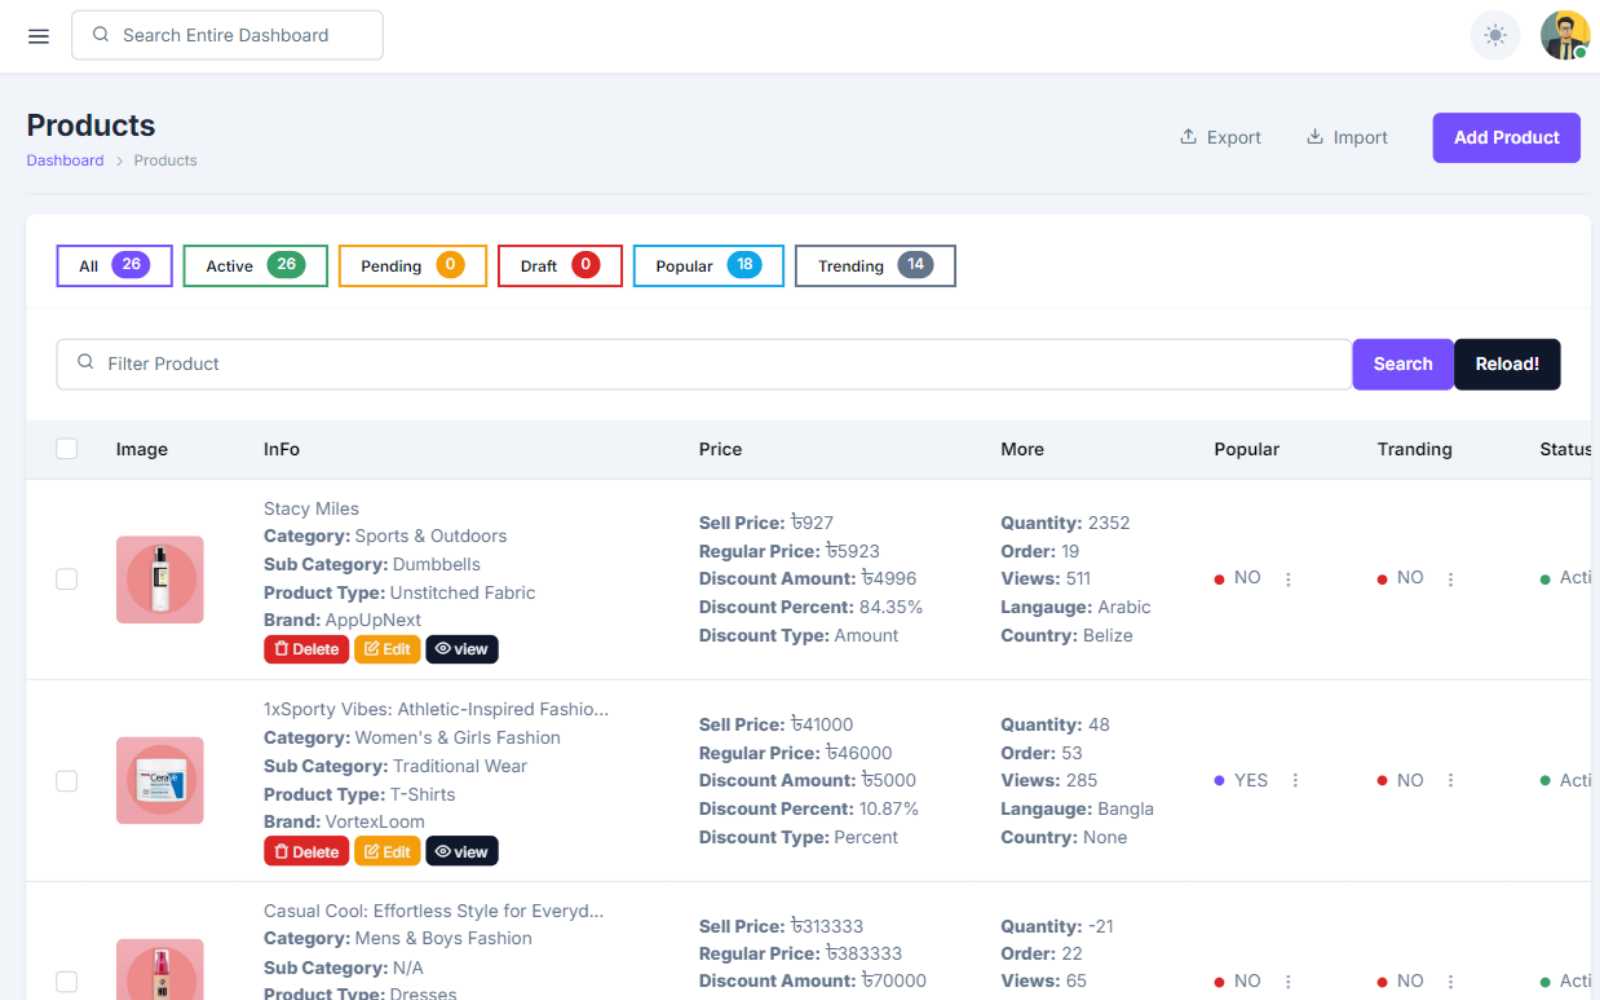Click 'Discount Percent: 10.87%' text

pyautogui.click(x=809, y=808)
